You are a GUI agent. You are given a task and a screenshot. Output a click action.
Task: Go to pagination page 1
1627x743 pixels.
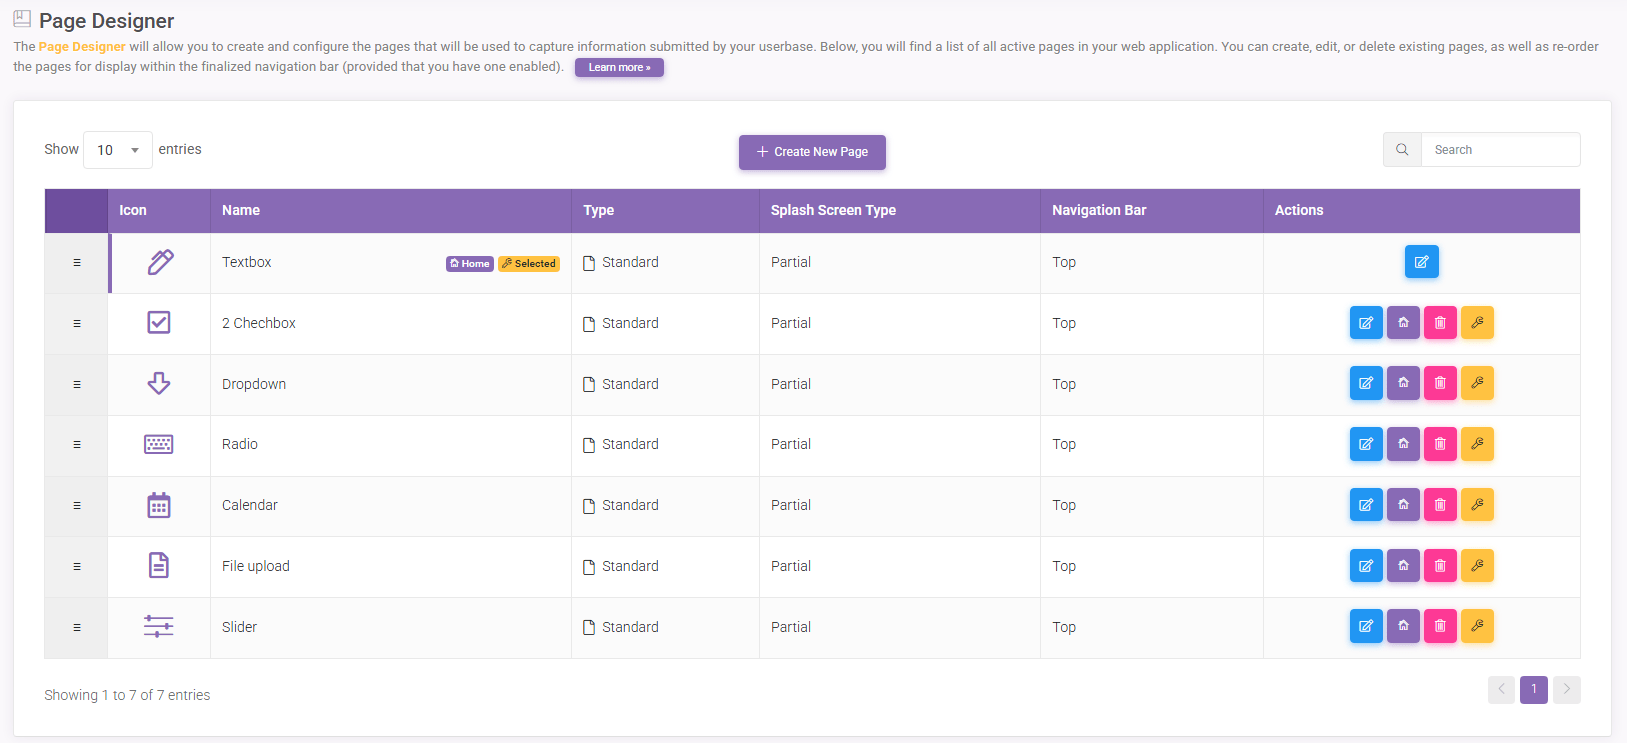coord(1533,689)
